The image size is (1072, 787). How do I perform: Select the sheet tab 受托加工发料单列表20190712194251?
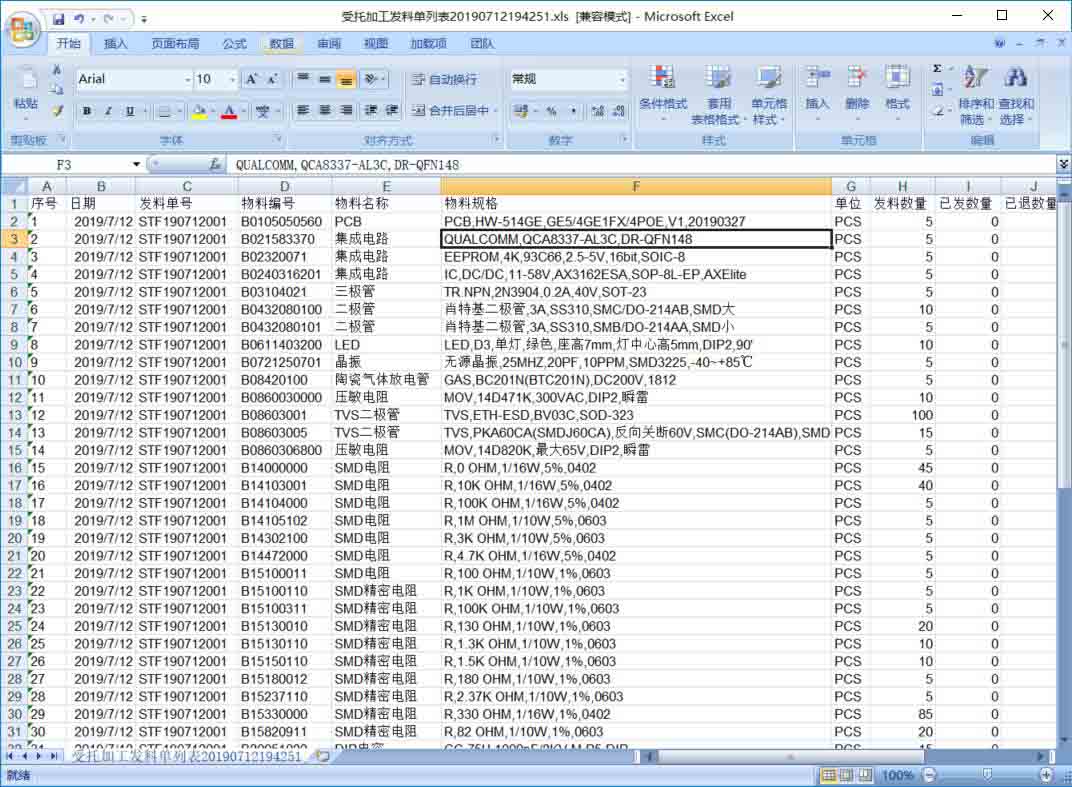[x=187, y=757]
